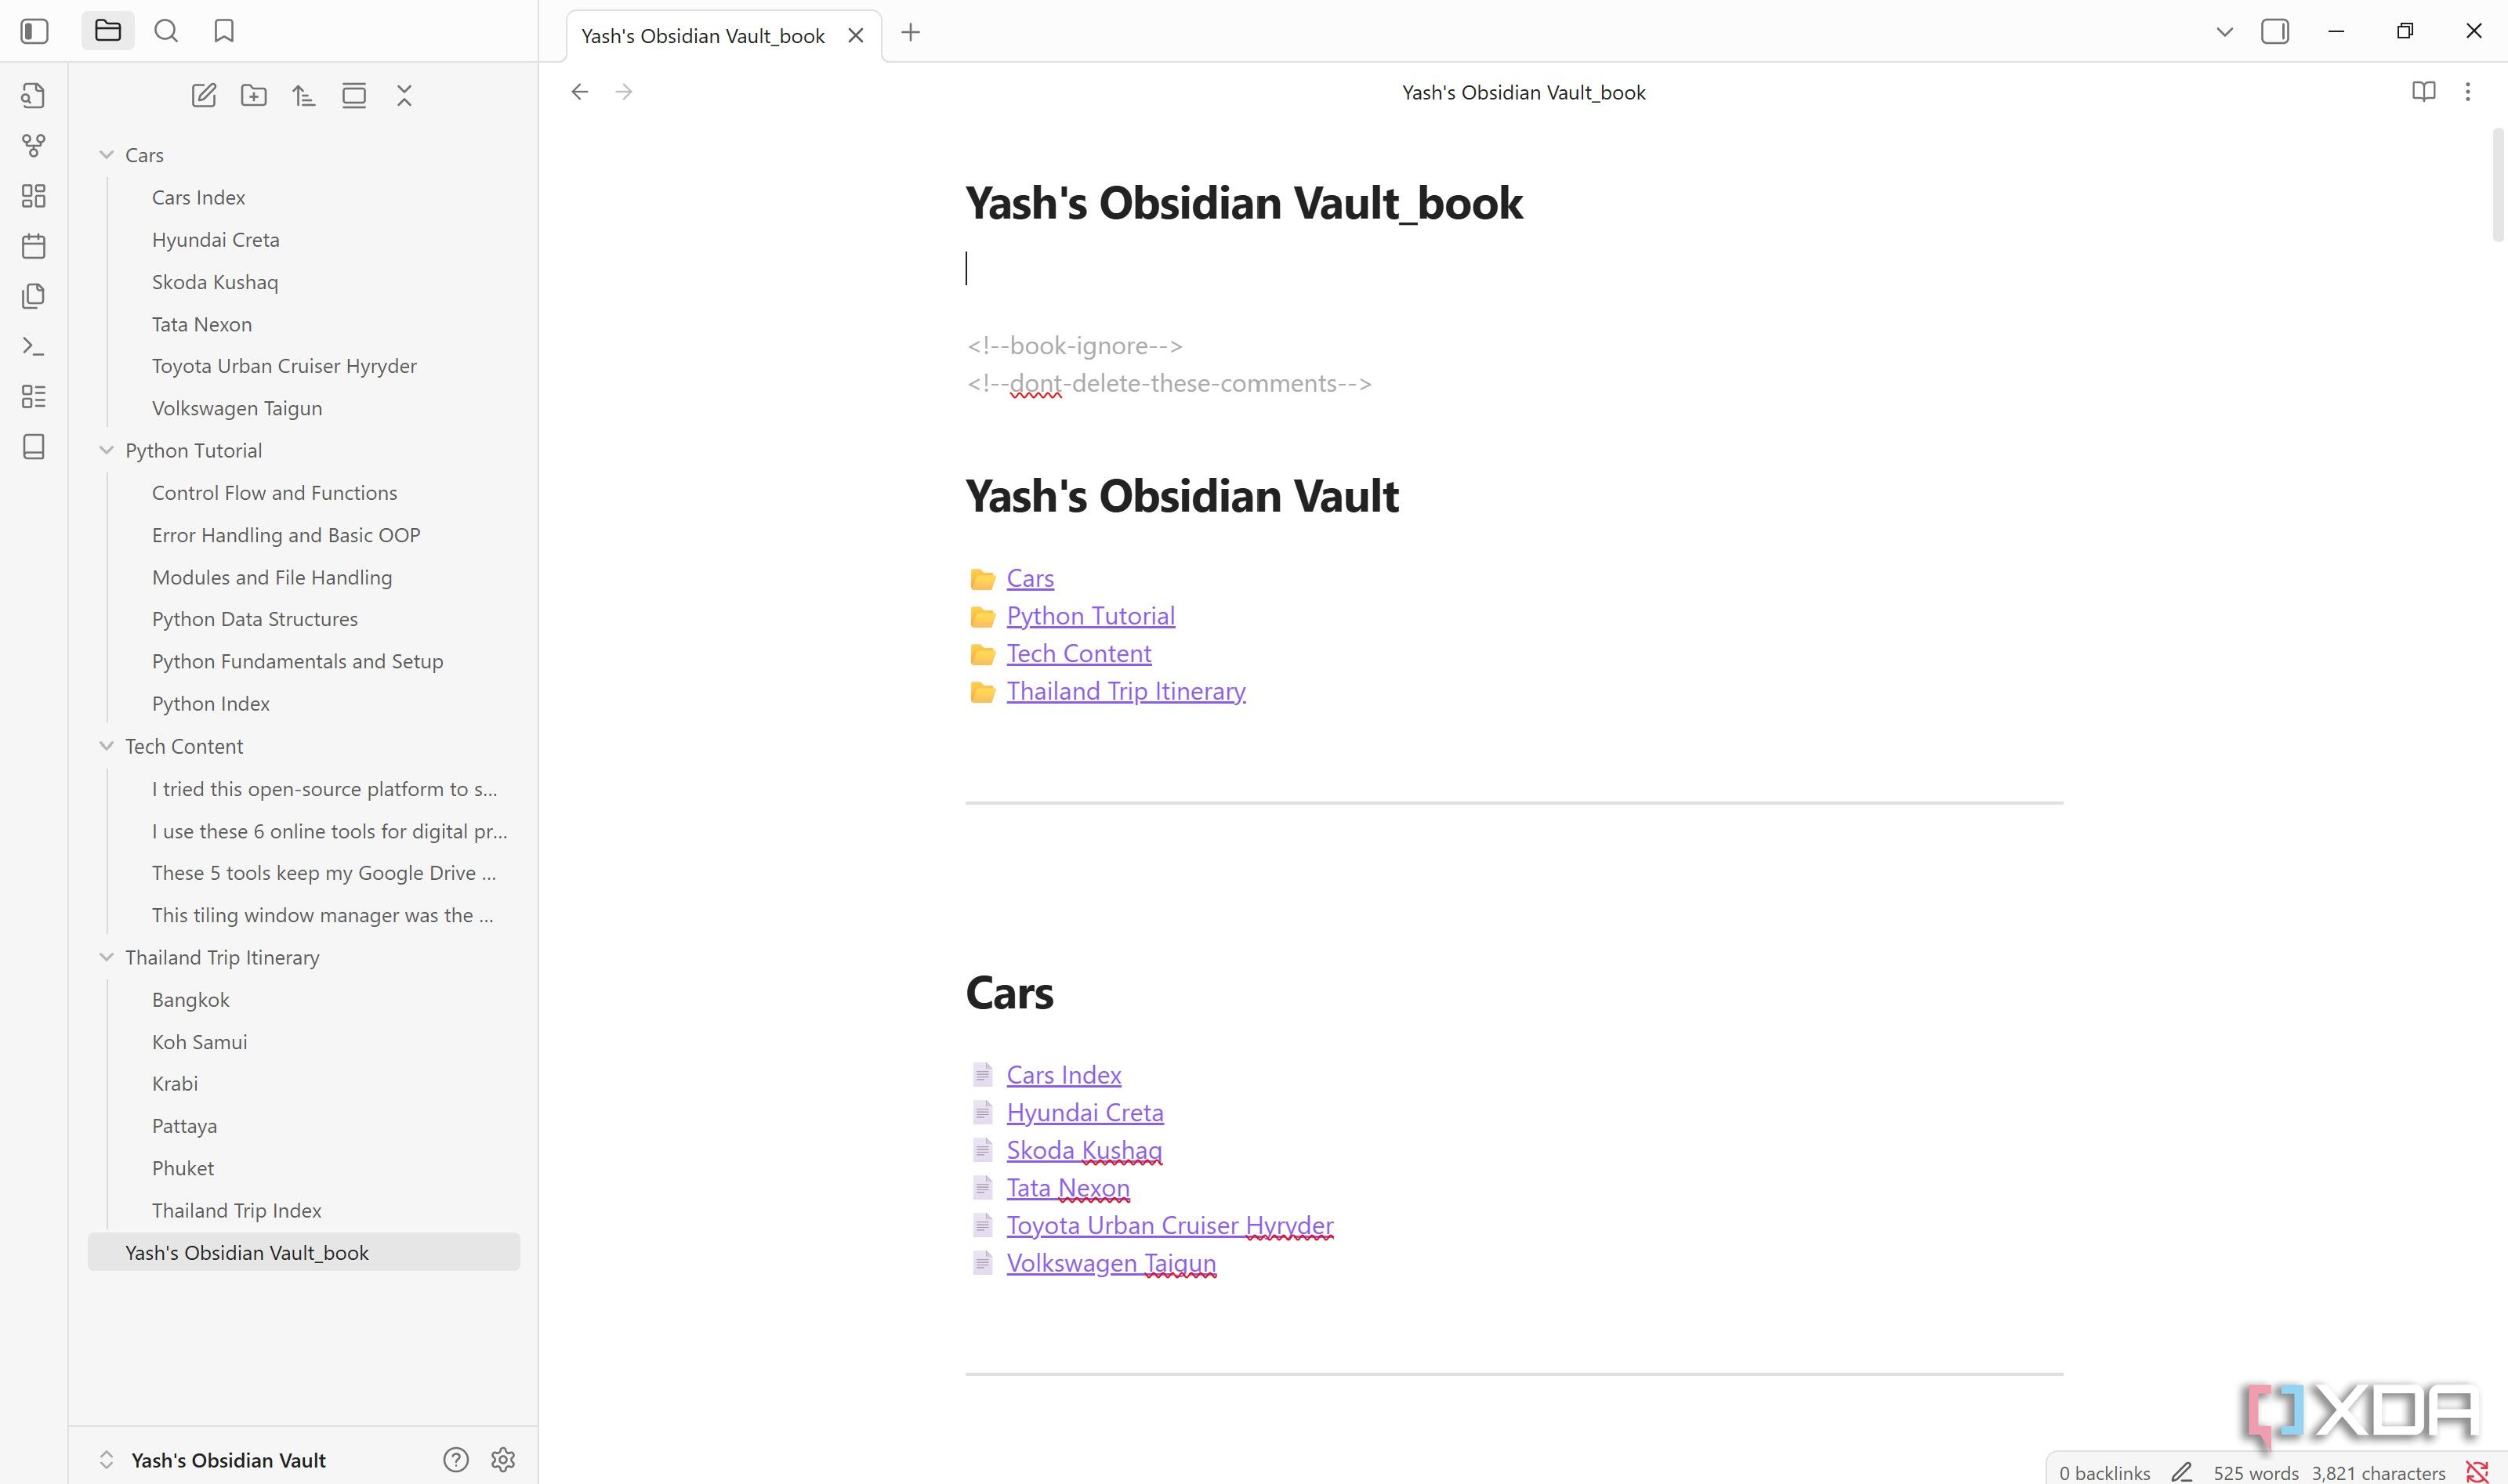The image size is (2508, 1484).
Task: Open the vault switcher for Yash's Obsidian Vault
Action: 215,1460
